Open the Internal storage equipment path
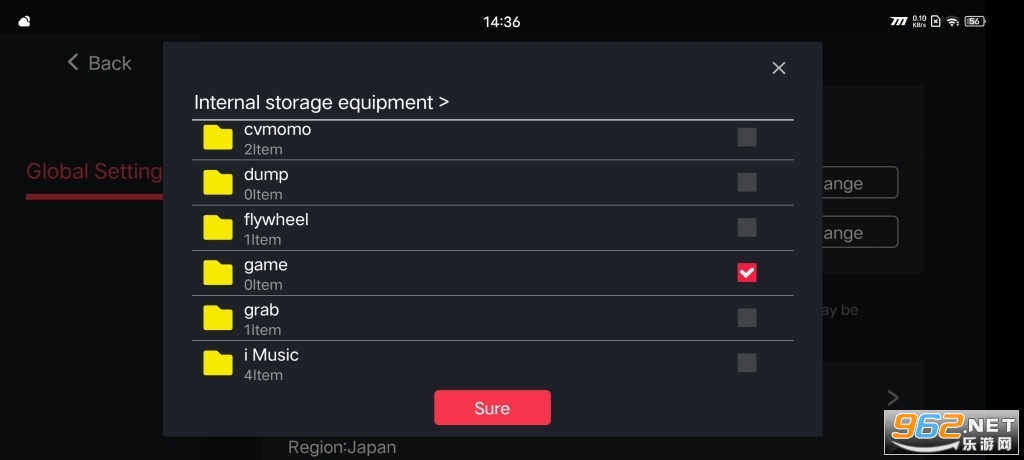Image resolution: width=1024 pixels, height=460 pixels. [320, 102]
